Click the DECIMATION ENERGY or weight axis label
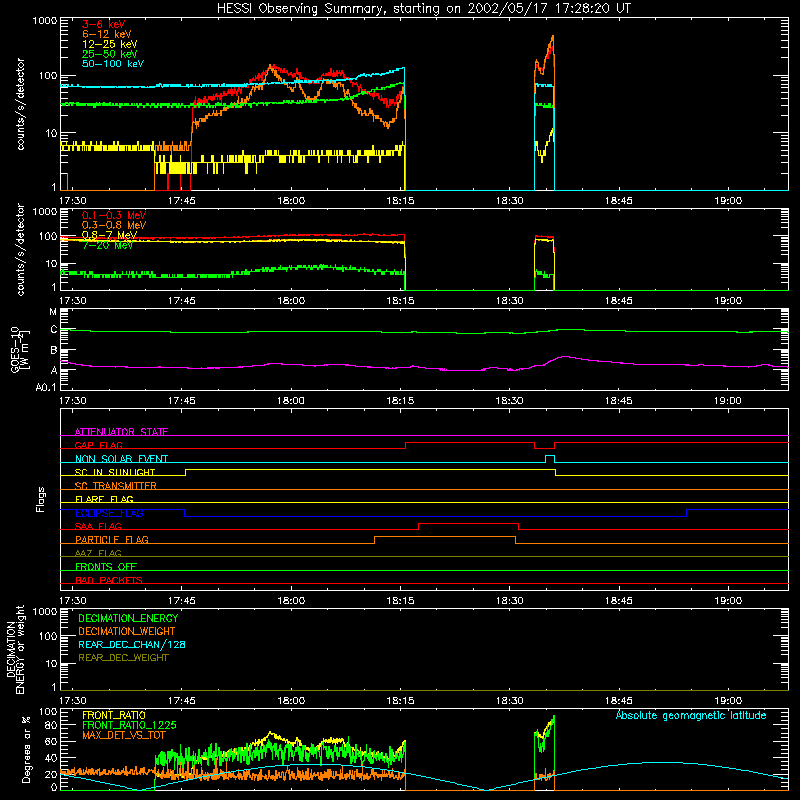 [15, 649]
